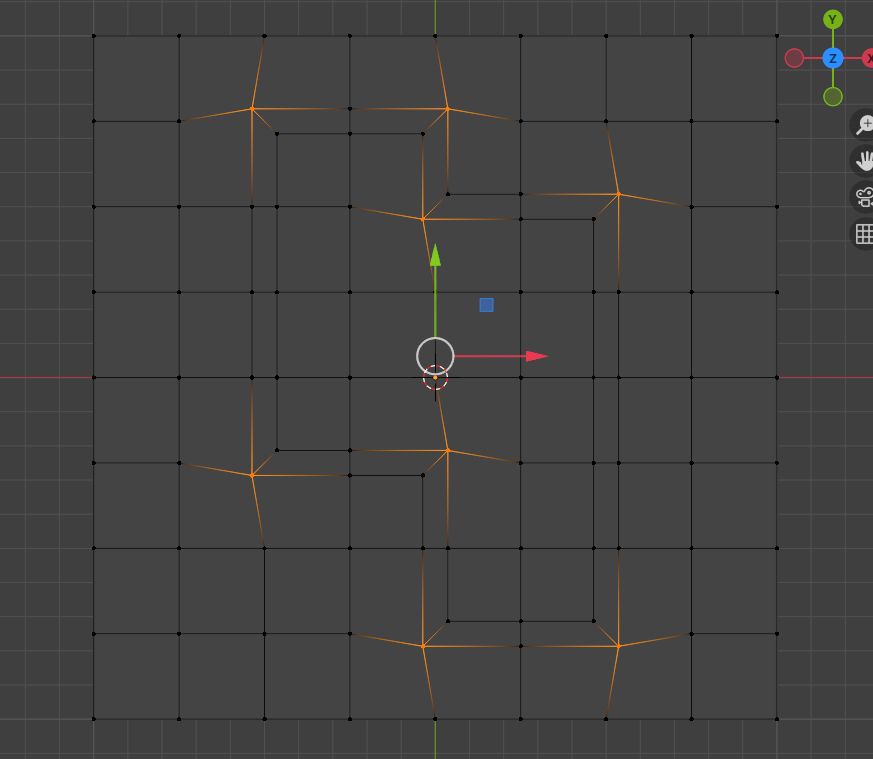Click the red positive X gizmo ball
The height and width of the screenshot is (759, 873).
[868, 58]
